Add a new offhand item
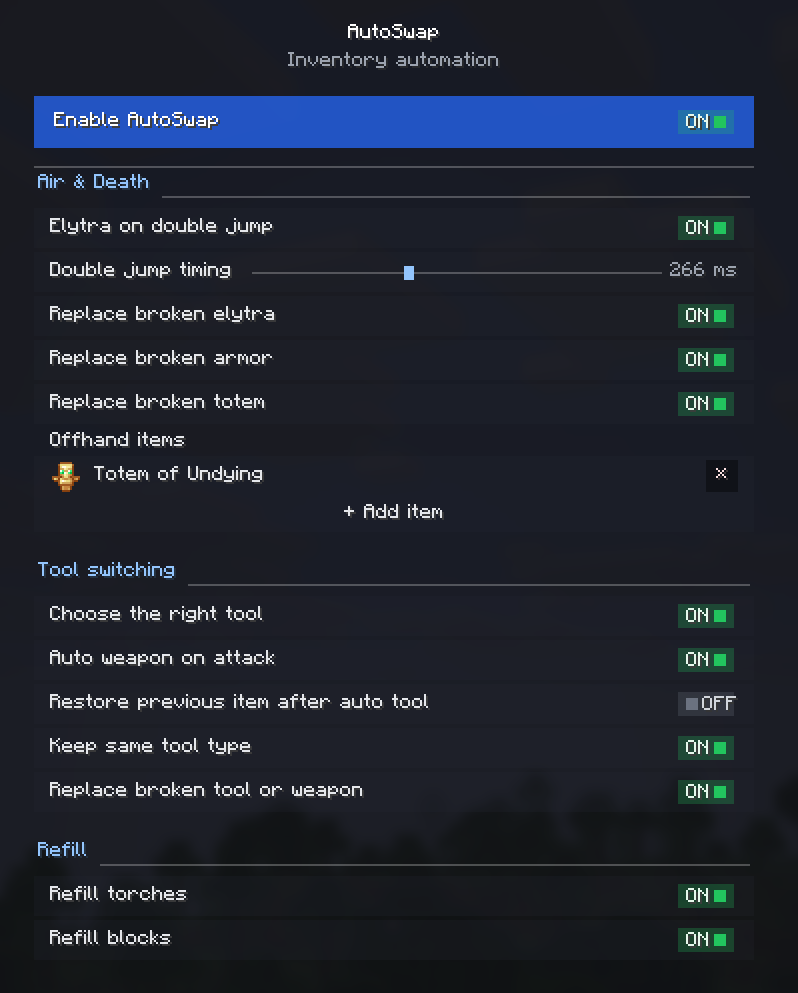The image size is (798, 993). (x=393, y=512)
